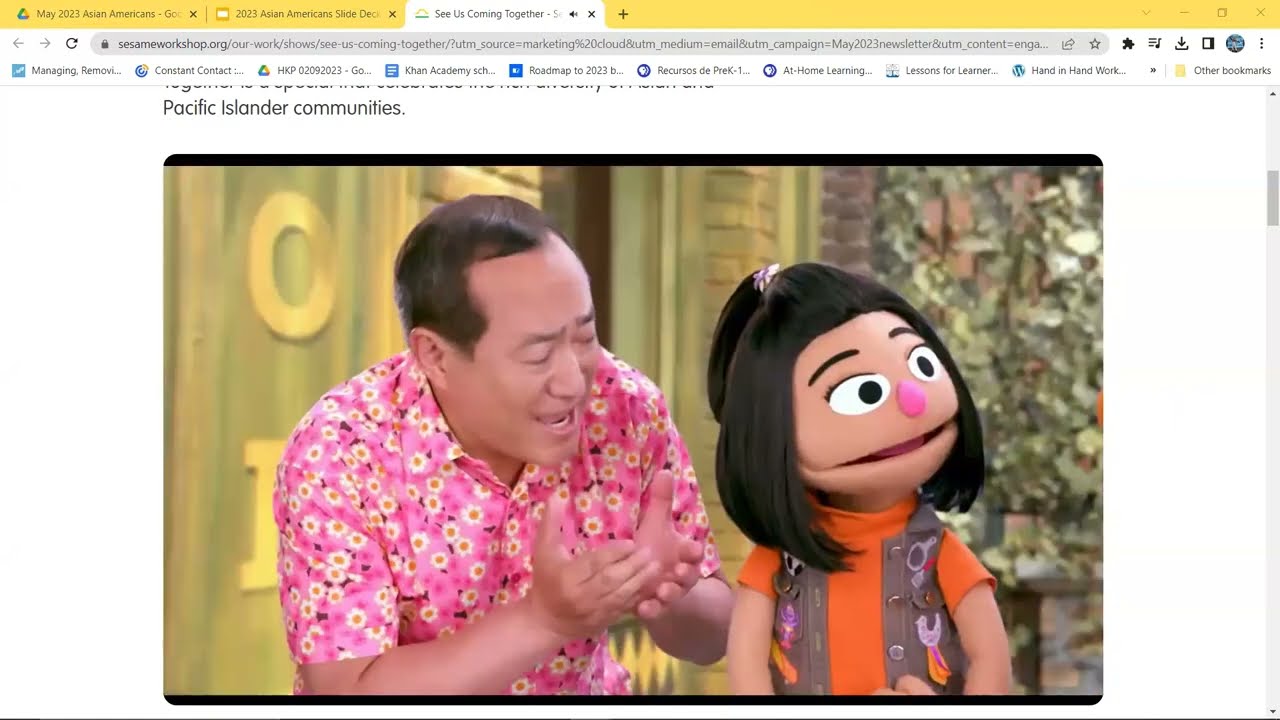This screenshot has height=720, width=1280.
Task: Open the At-Home Learning bookmark
Action: click(818, 71)
